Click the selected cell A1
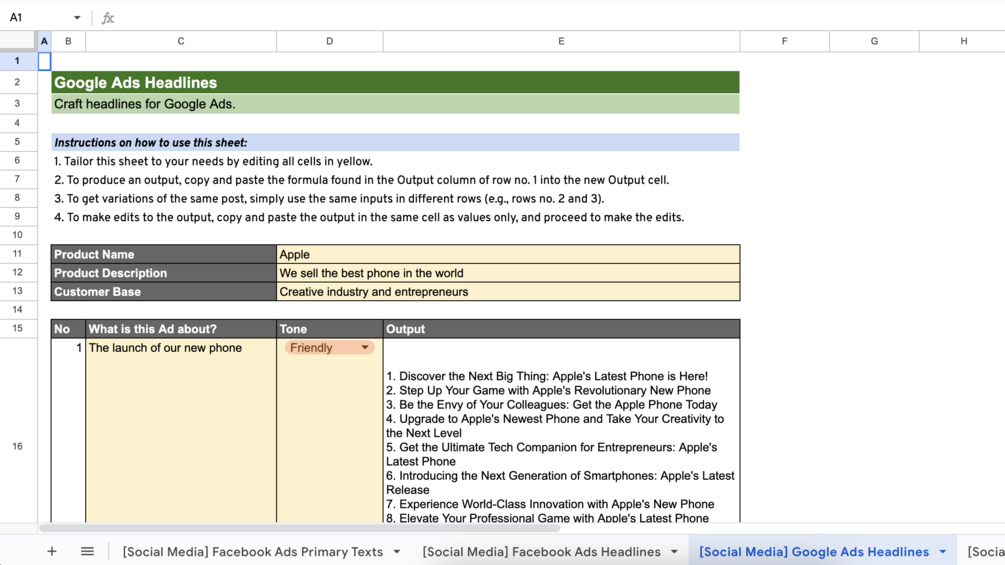The width and height of the screenshot is (1005, 565). pyautogui.click(x=44, y=61)
